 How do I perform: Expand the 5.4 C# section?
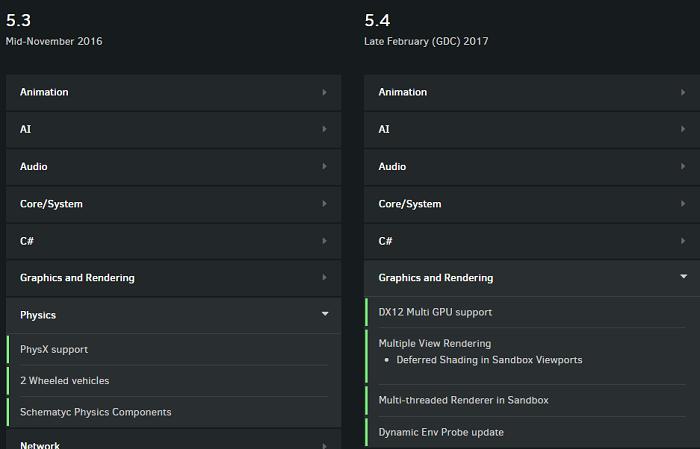(532, 241)
